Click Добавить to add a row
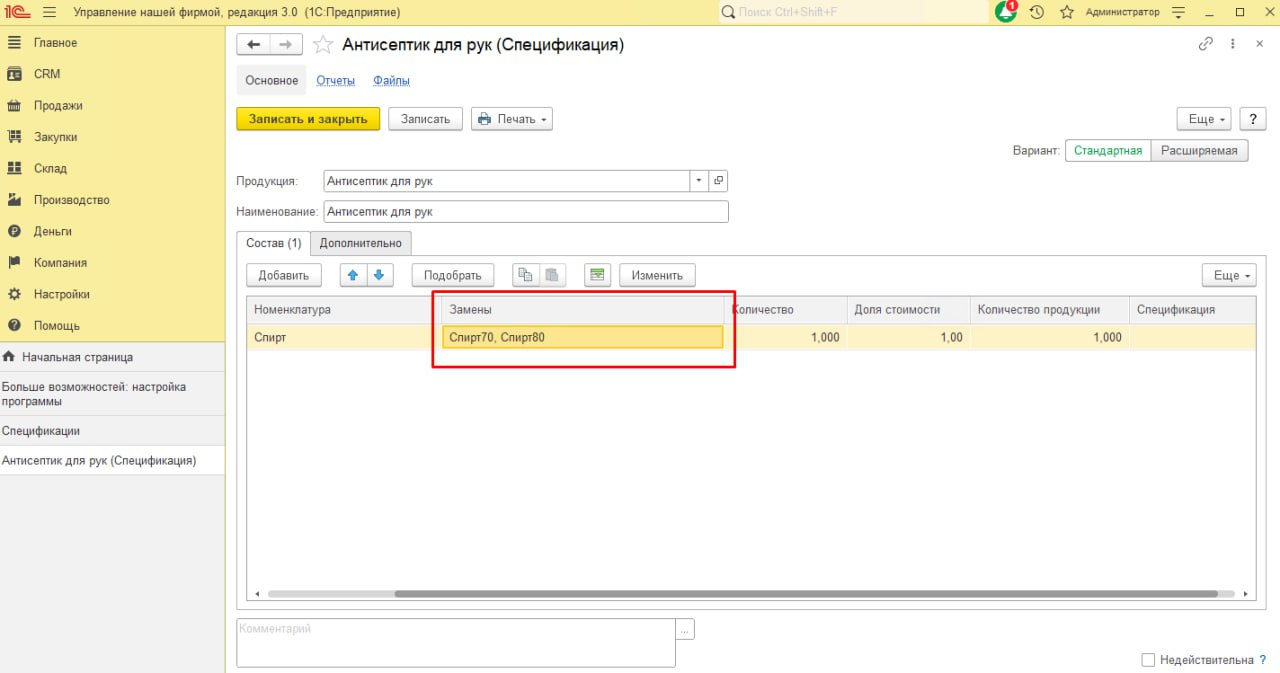Image resolution: width=1280 pixels, height=673 pixels. (x=284, y=275)
